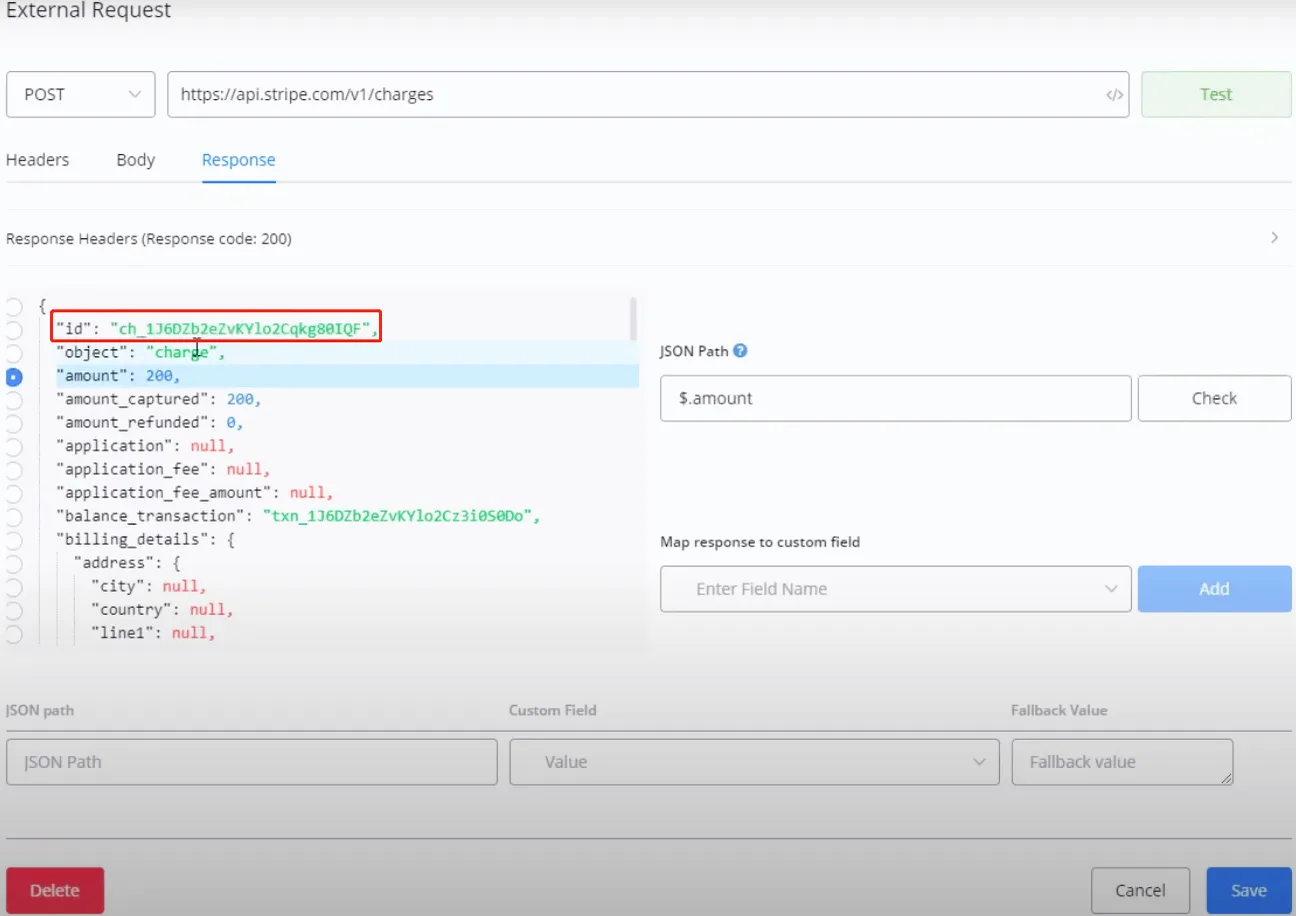Viewport: 1296px width, 916px height.
Task: Click the code variable icon in URL field
Action: click(1114, 95)
